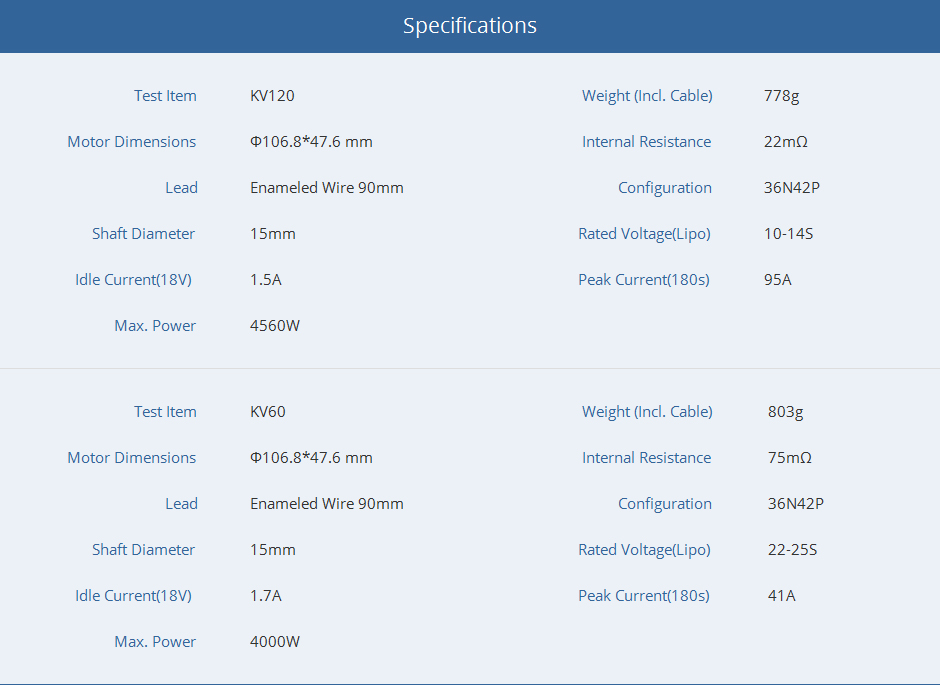Click the Peak Current(180s) label beside 41A
The width and height of the screenshot is (940, 685).
click(x=644, y=596)
